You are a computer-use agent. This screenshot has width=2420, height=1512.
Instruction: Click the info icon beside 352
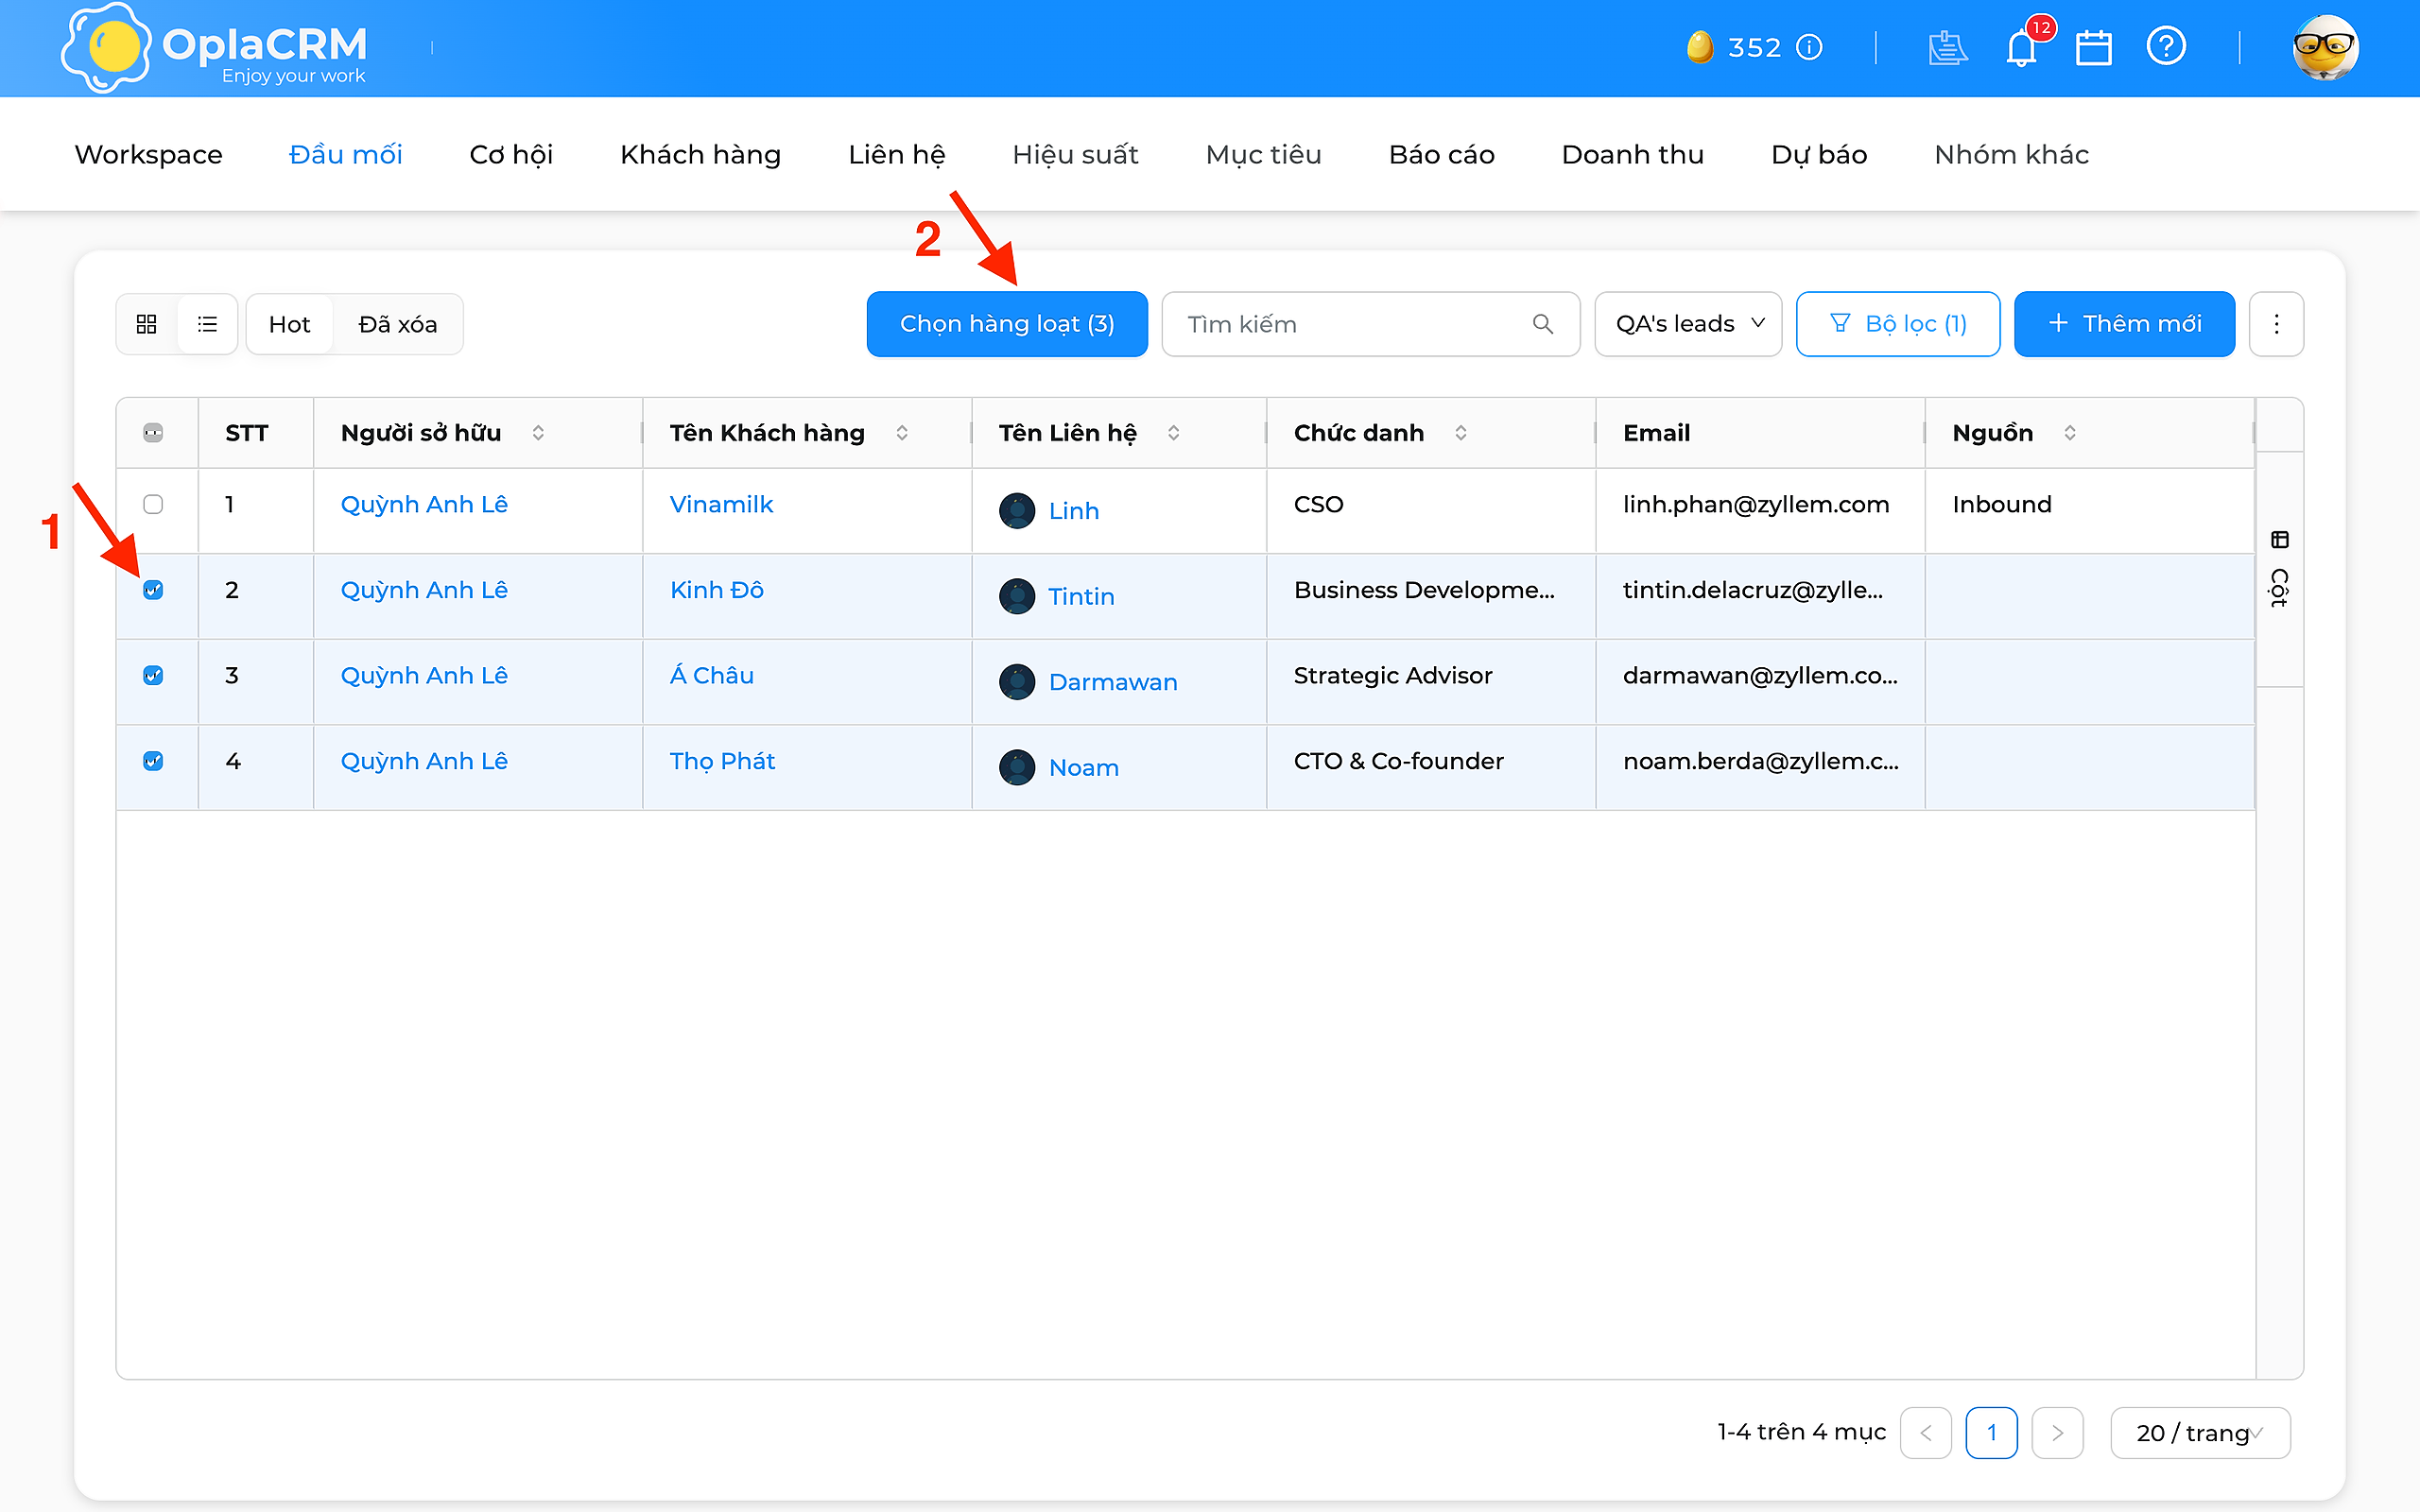click(x=1810, y=47)
